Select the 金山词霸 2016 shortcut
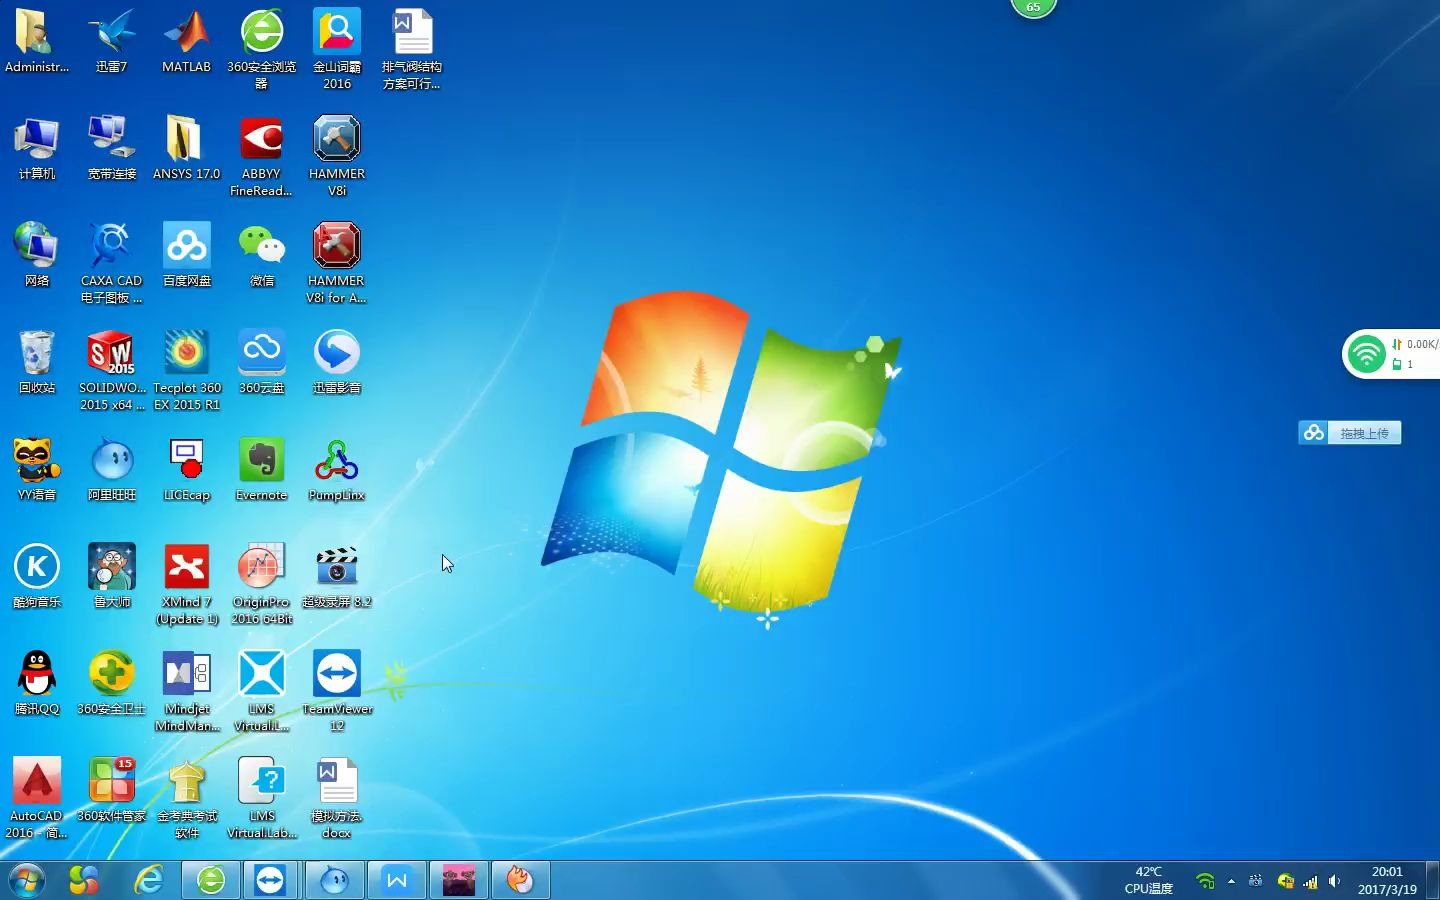Viewport: 1440px width, 900px height. pos(337,49)
